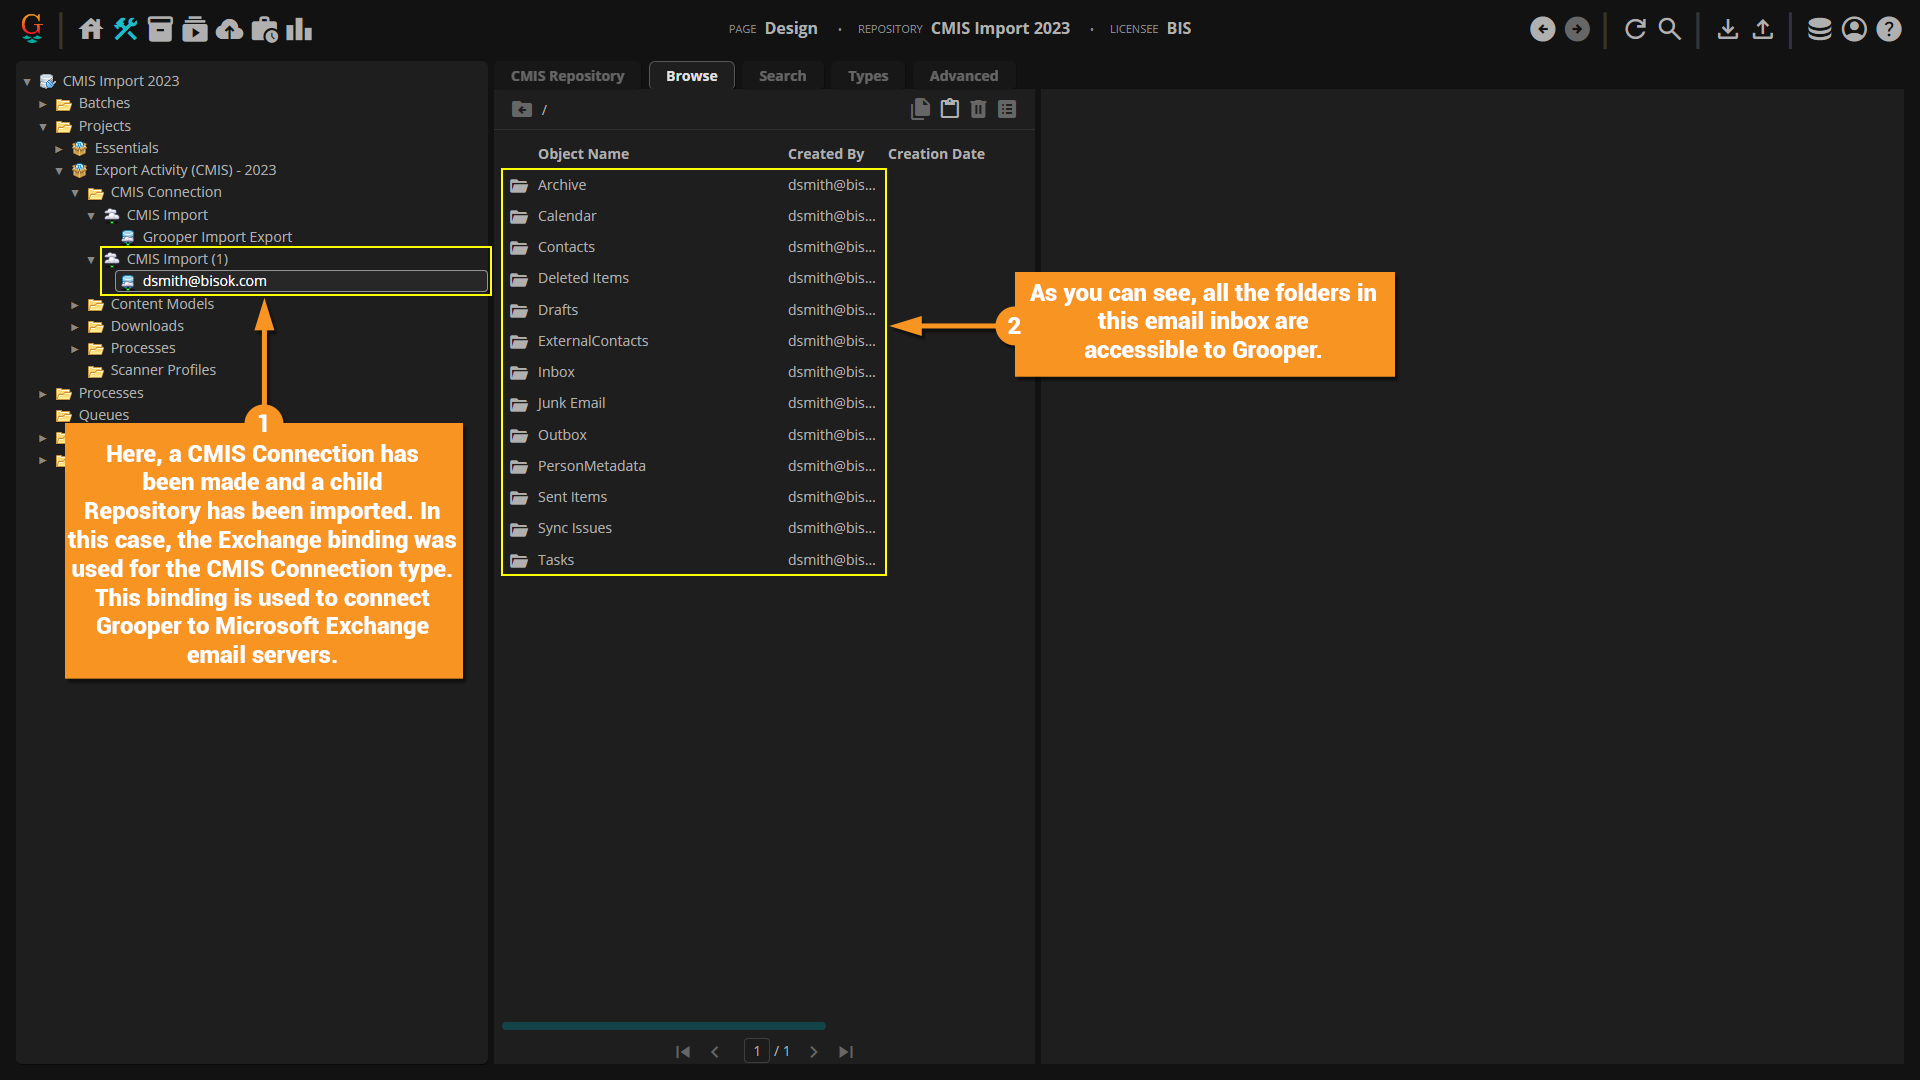
Task: Click the clipboard paste icon in browser toolbar
Action: (x=949, y=109)
